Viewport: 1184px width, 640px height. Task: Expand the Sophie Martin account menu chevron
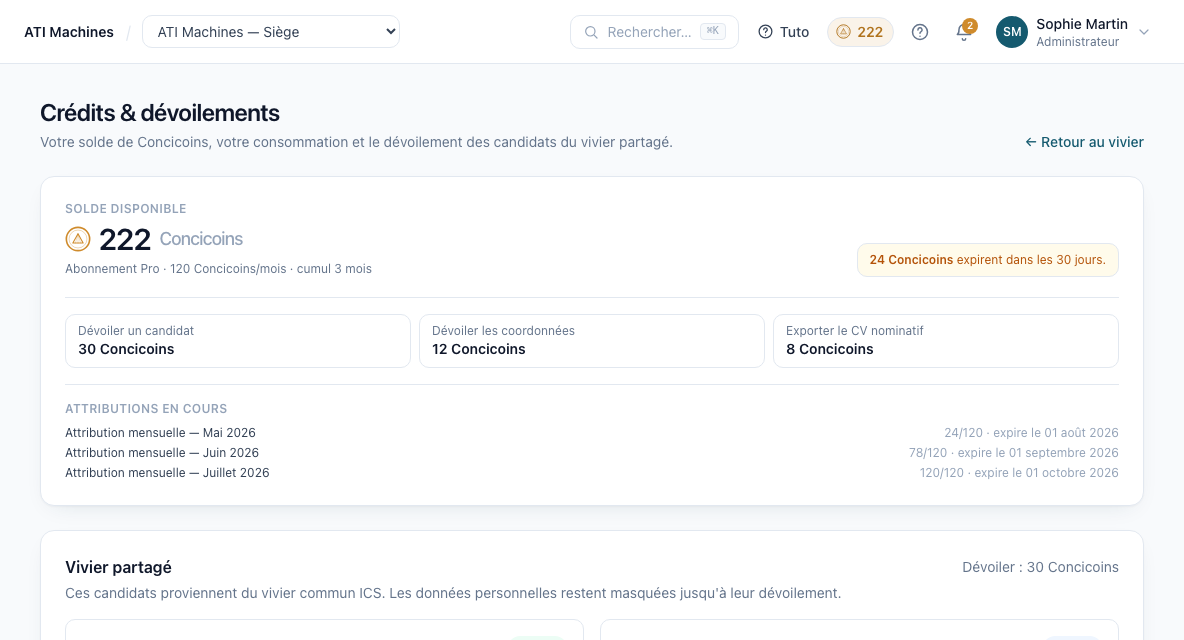click(1144, 32)
